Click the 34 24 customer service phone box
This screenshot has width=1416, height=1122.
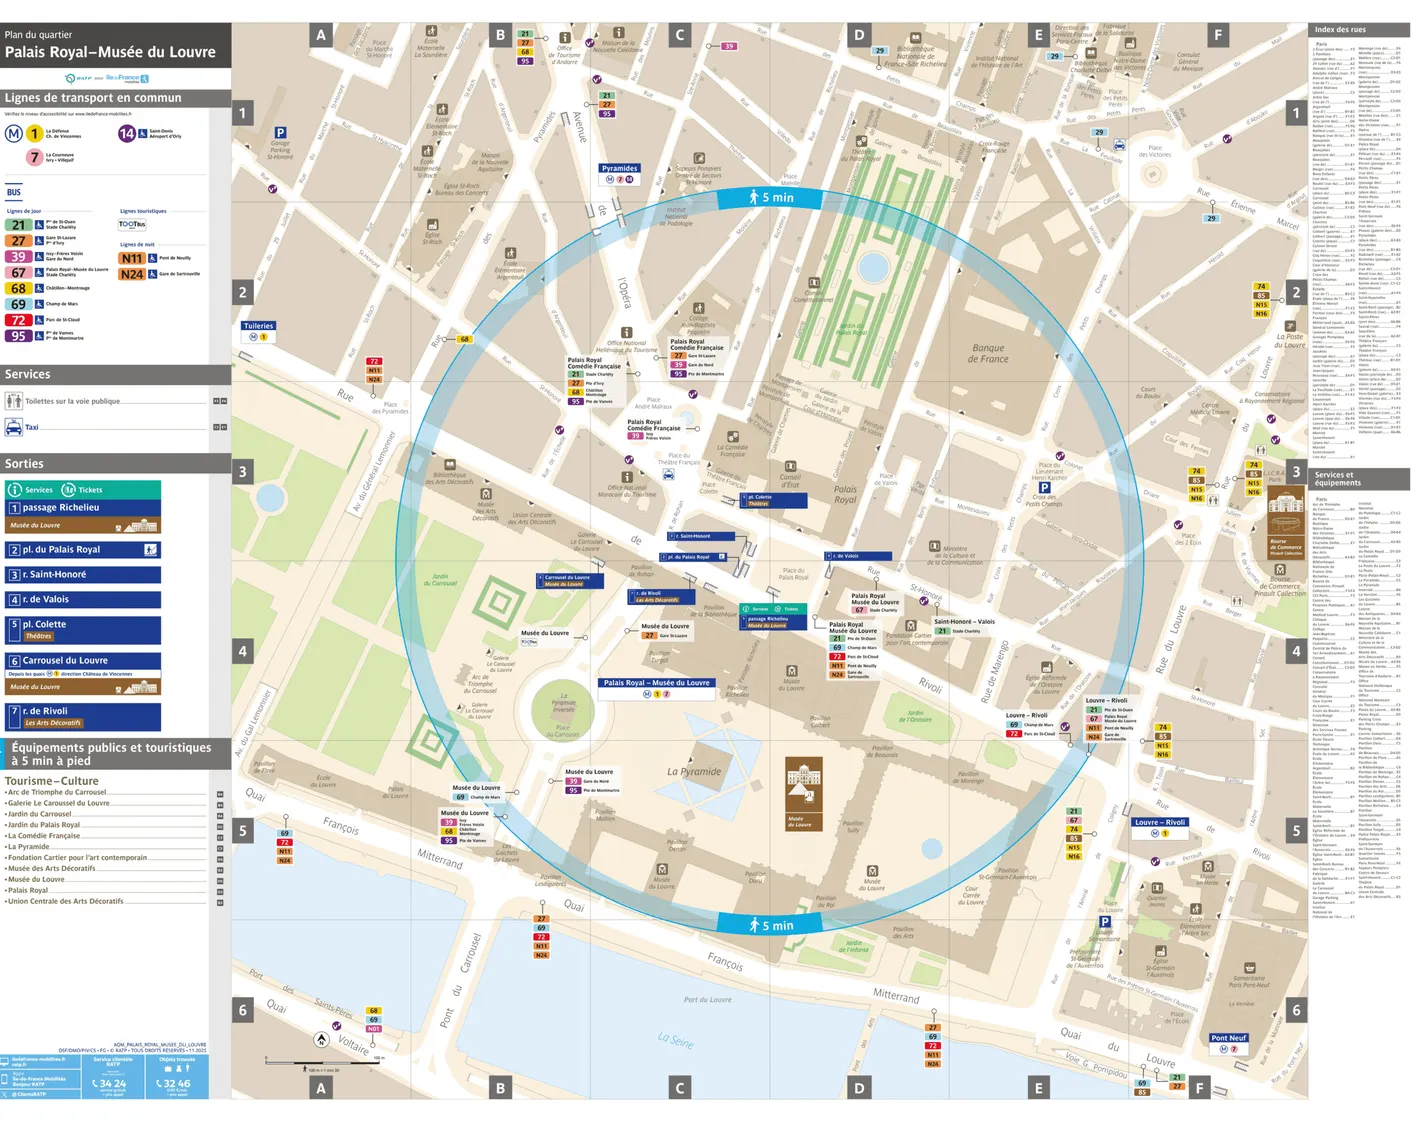point(112,1078)
